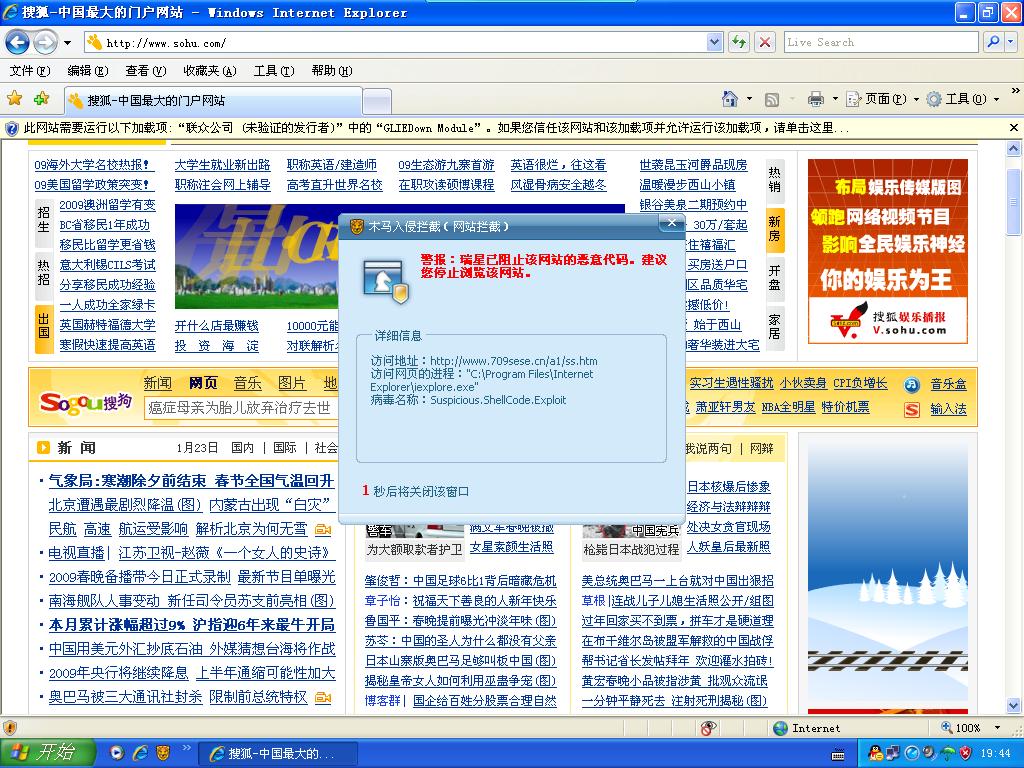Click the red S 输入法 icon

pyautogui.click(x=912, y=409)
